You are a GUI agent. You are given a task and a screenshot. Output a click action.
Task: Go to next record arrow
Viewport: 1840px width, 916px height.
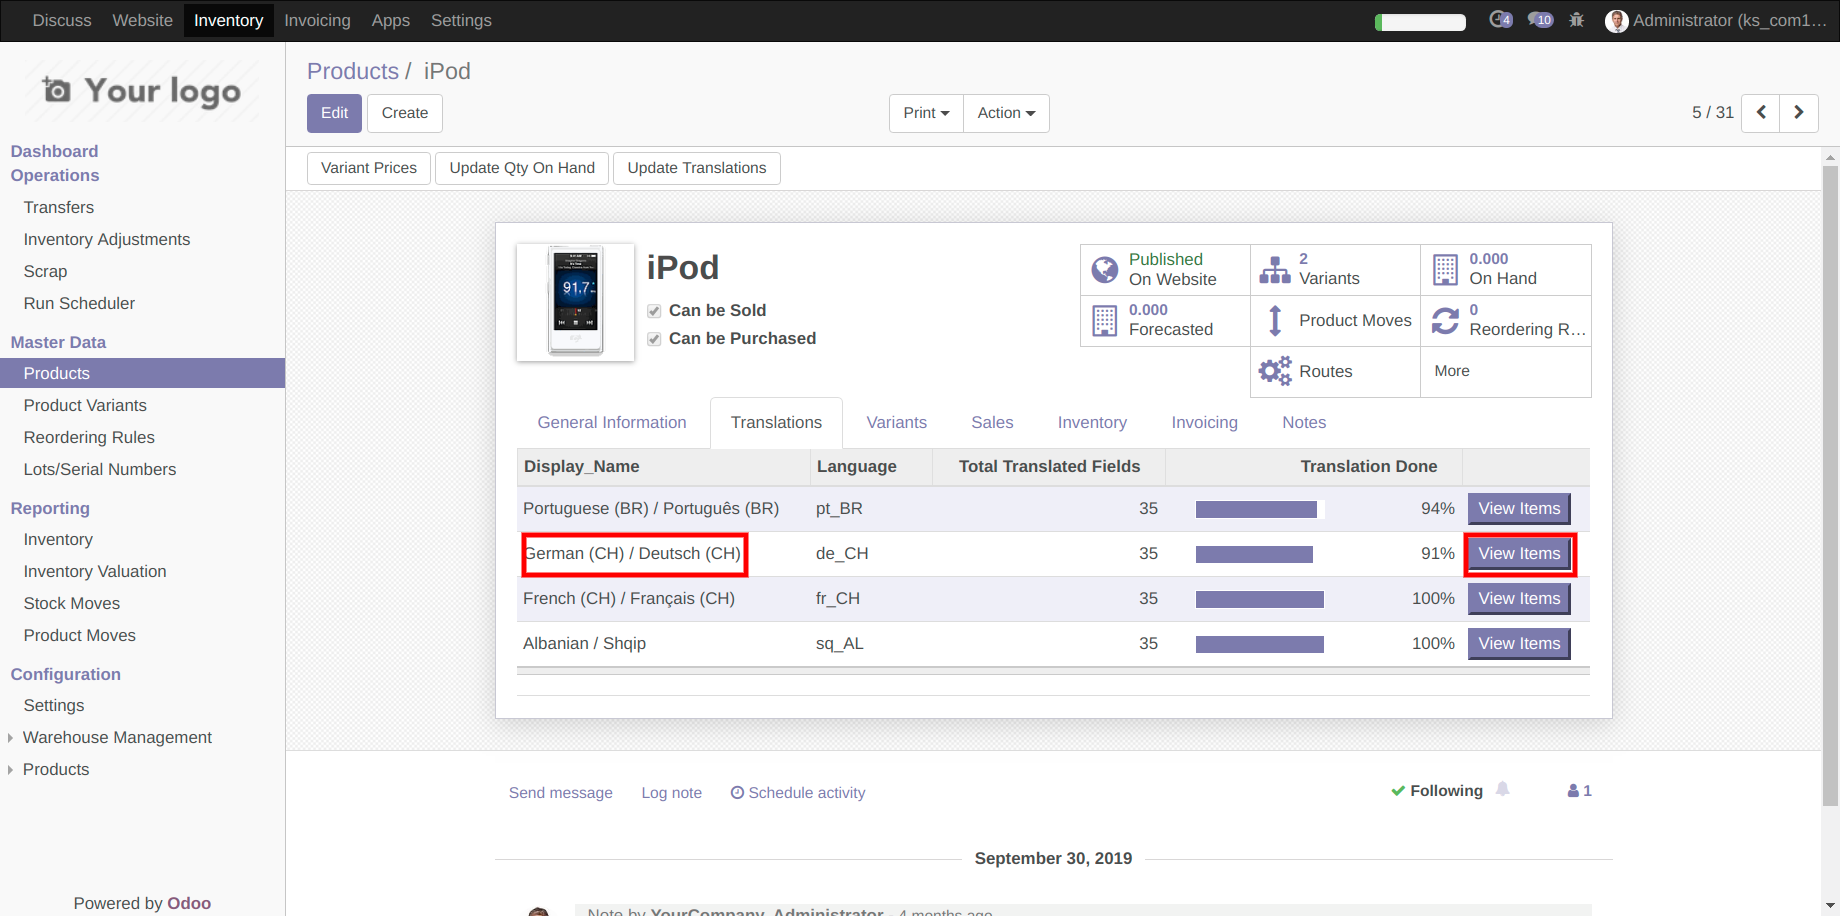tap(1799, 112)
